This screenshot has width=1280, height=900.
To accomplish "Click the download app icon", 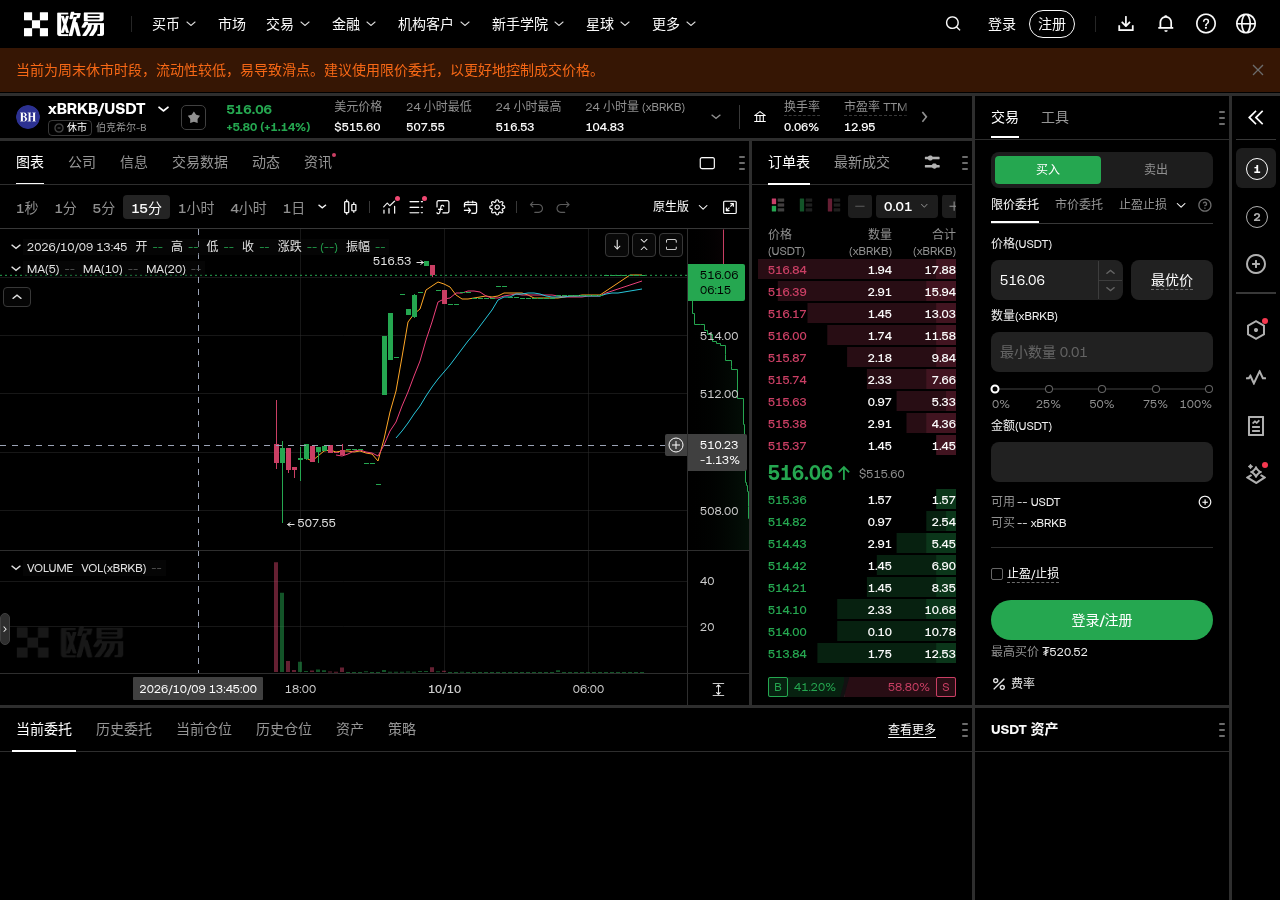I will (1126, 24).
